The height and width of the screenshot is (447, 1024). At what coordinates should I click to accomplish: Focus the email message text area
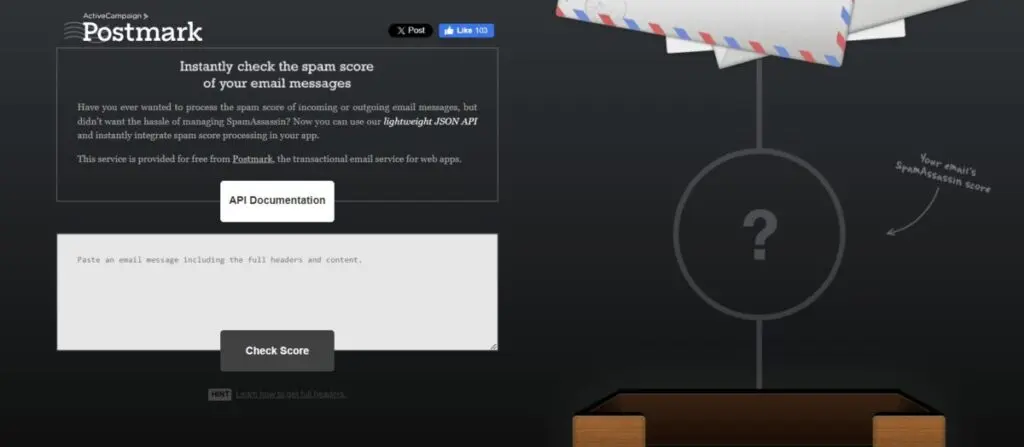[x=277, y=292]
